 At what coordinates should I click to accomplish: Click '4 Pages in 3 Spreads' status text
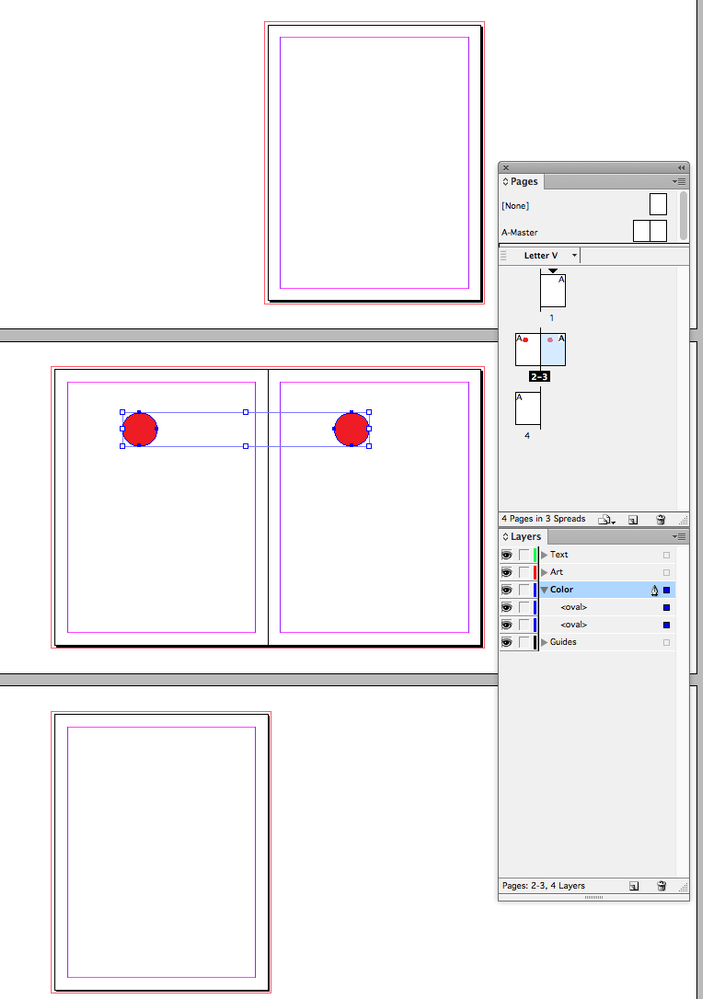544,519
